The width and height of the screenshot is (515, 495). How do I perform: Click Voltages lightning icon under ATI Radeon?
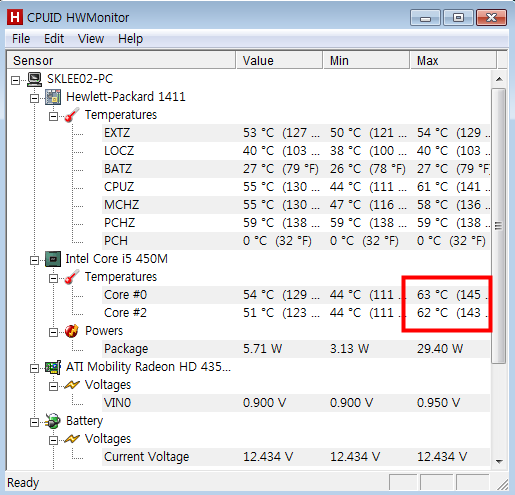click(72, 385)
